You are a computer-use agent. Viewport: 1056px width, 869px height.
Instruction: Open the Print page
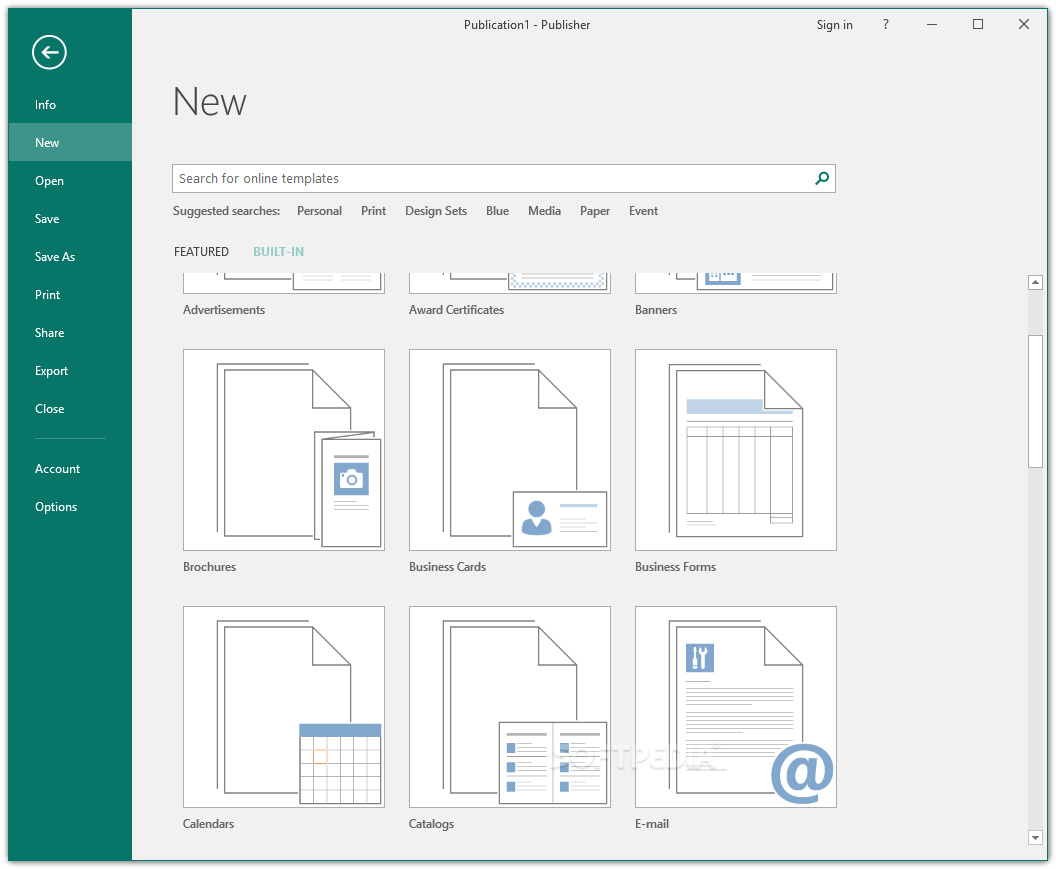70,294
